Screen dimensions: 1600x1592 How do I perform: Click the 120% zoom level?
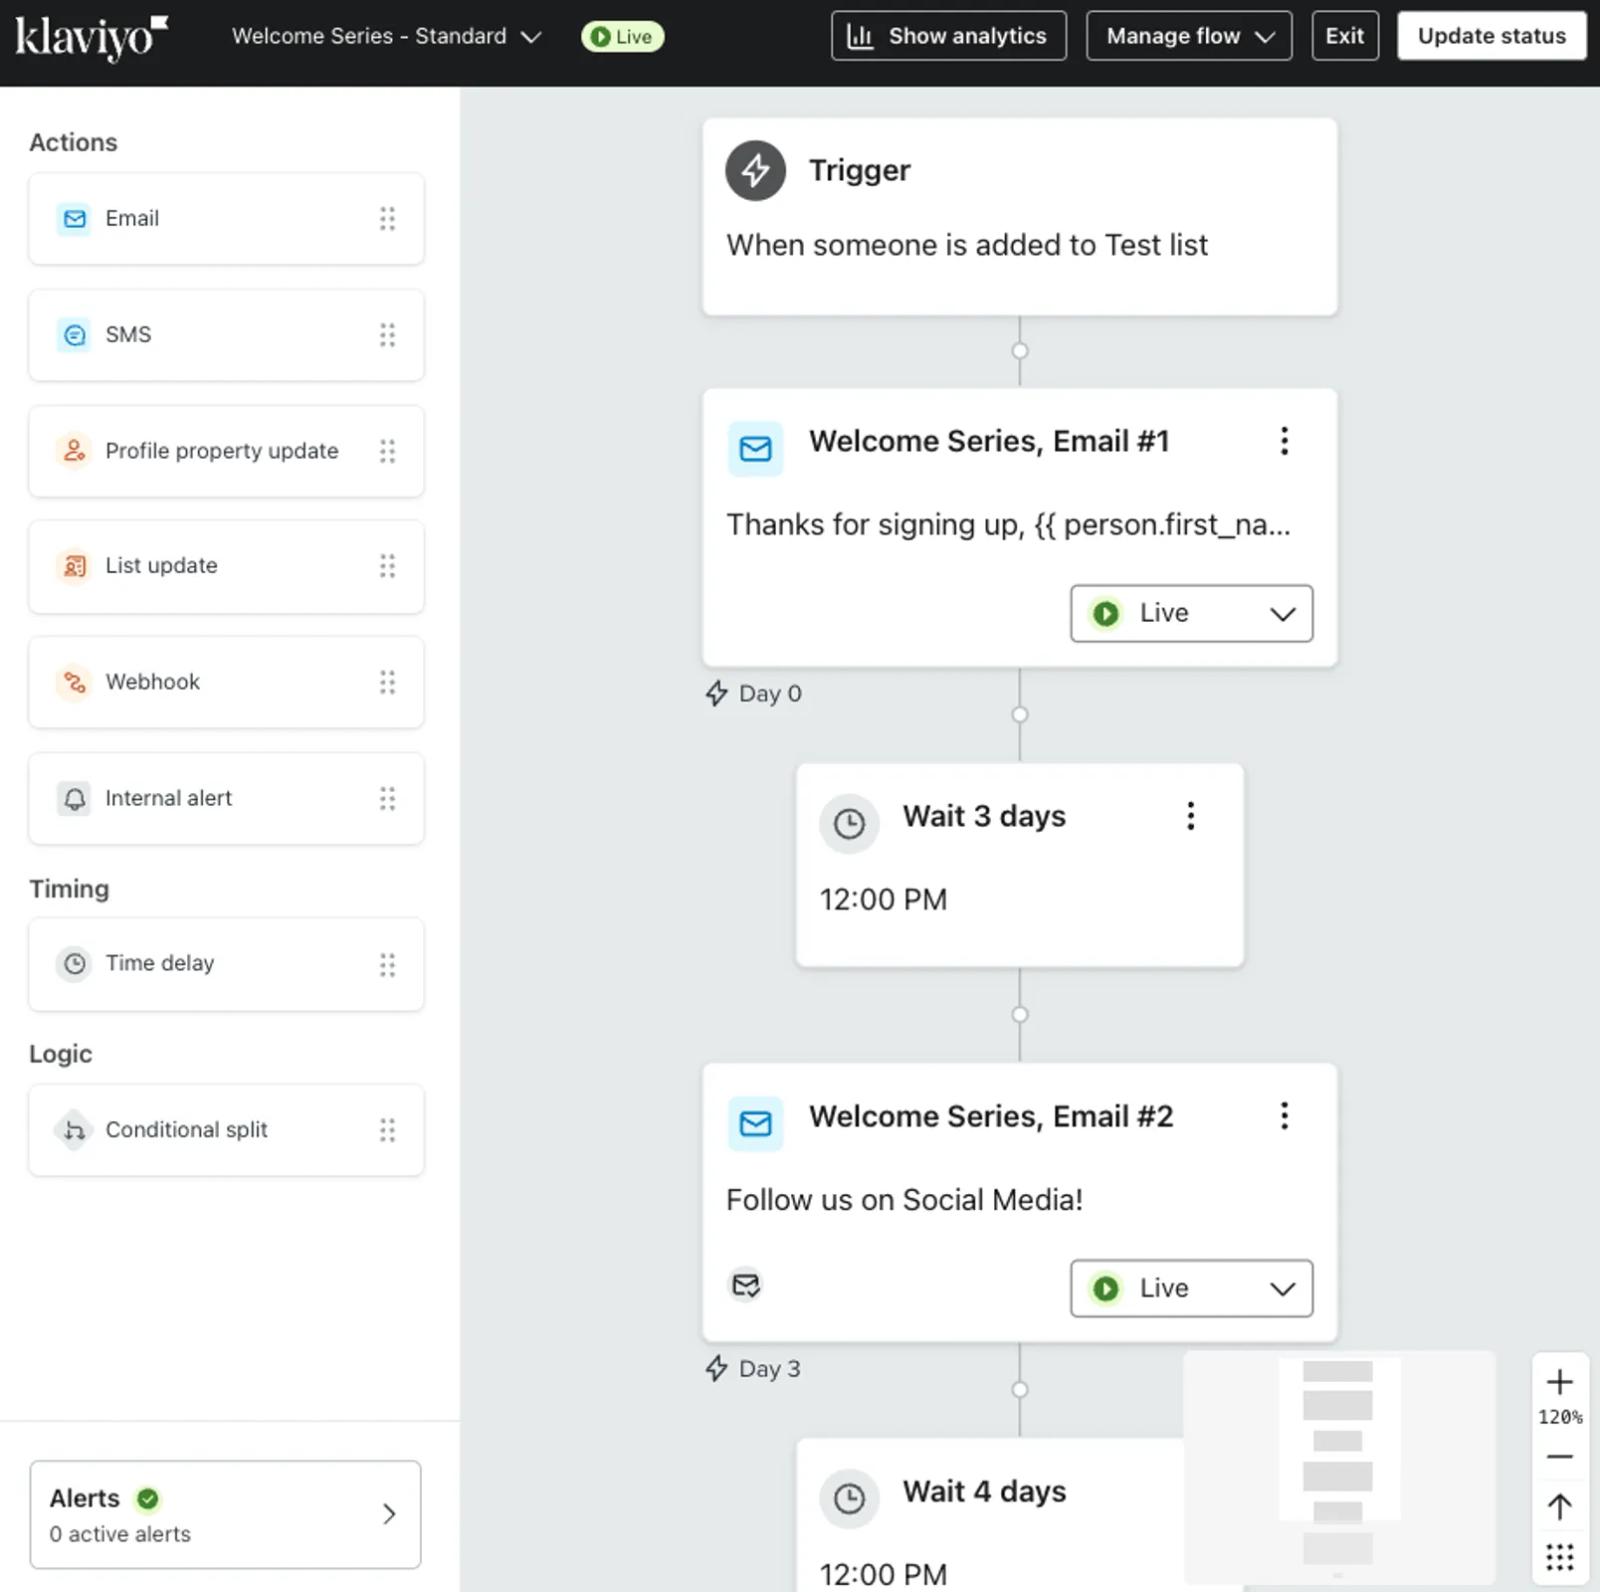click(x=1559, y=1417)
